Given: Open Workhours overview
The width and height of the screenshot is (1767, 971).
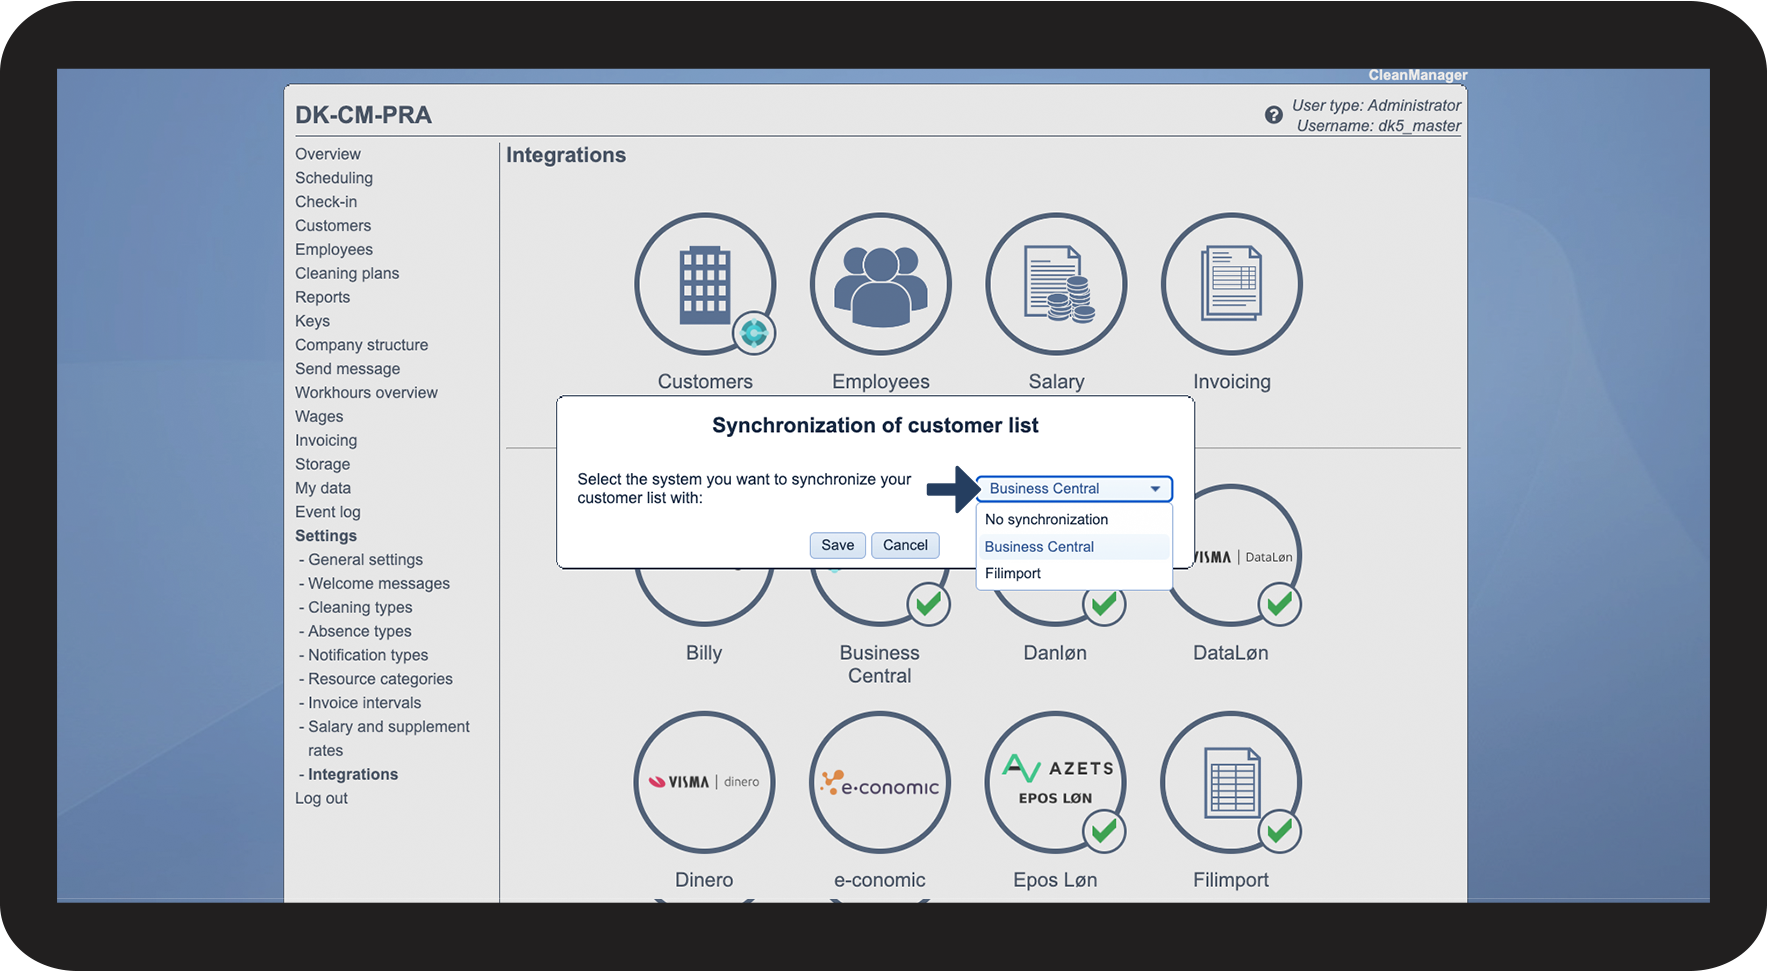Looking at the screenshot, I should [366, 393].
